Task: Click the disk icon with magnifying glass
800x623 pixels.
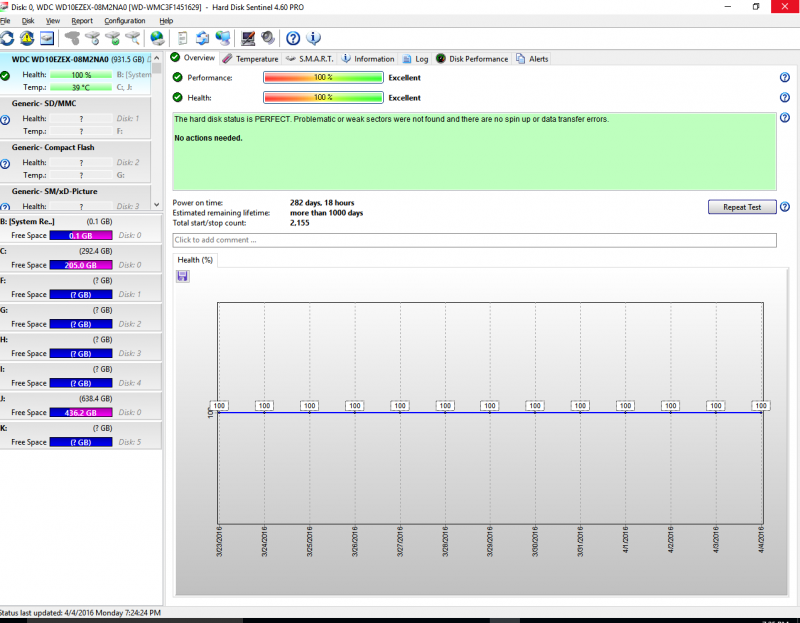Action: click(x=132, y=38)
